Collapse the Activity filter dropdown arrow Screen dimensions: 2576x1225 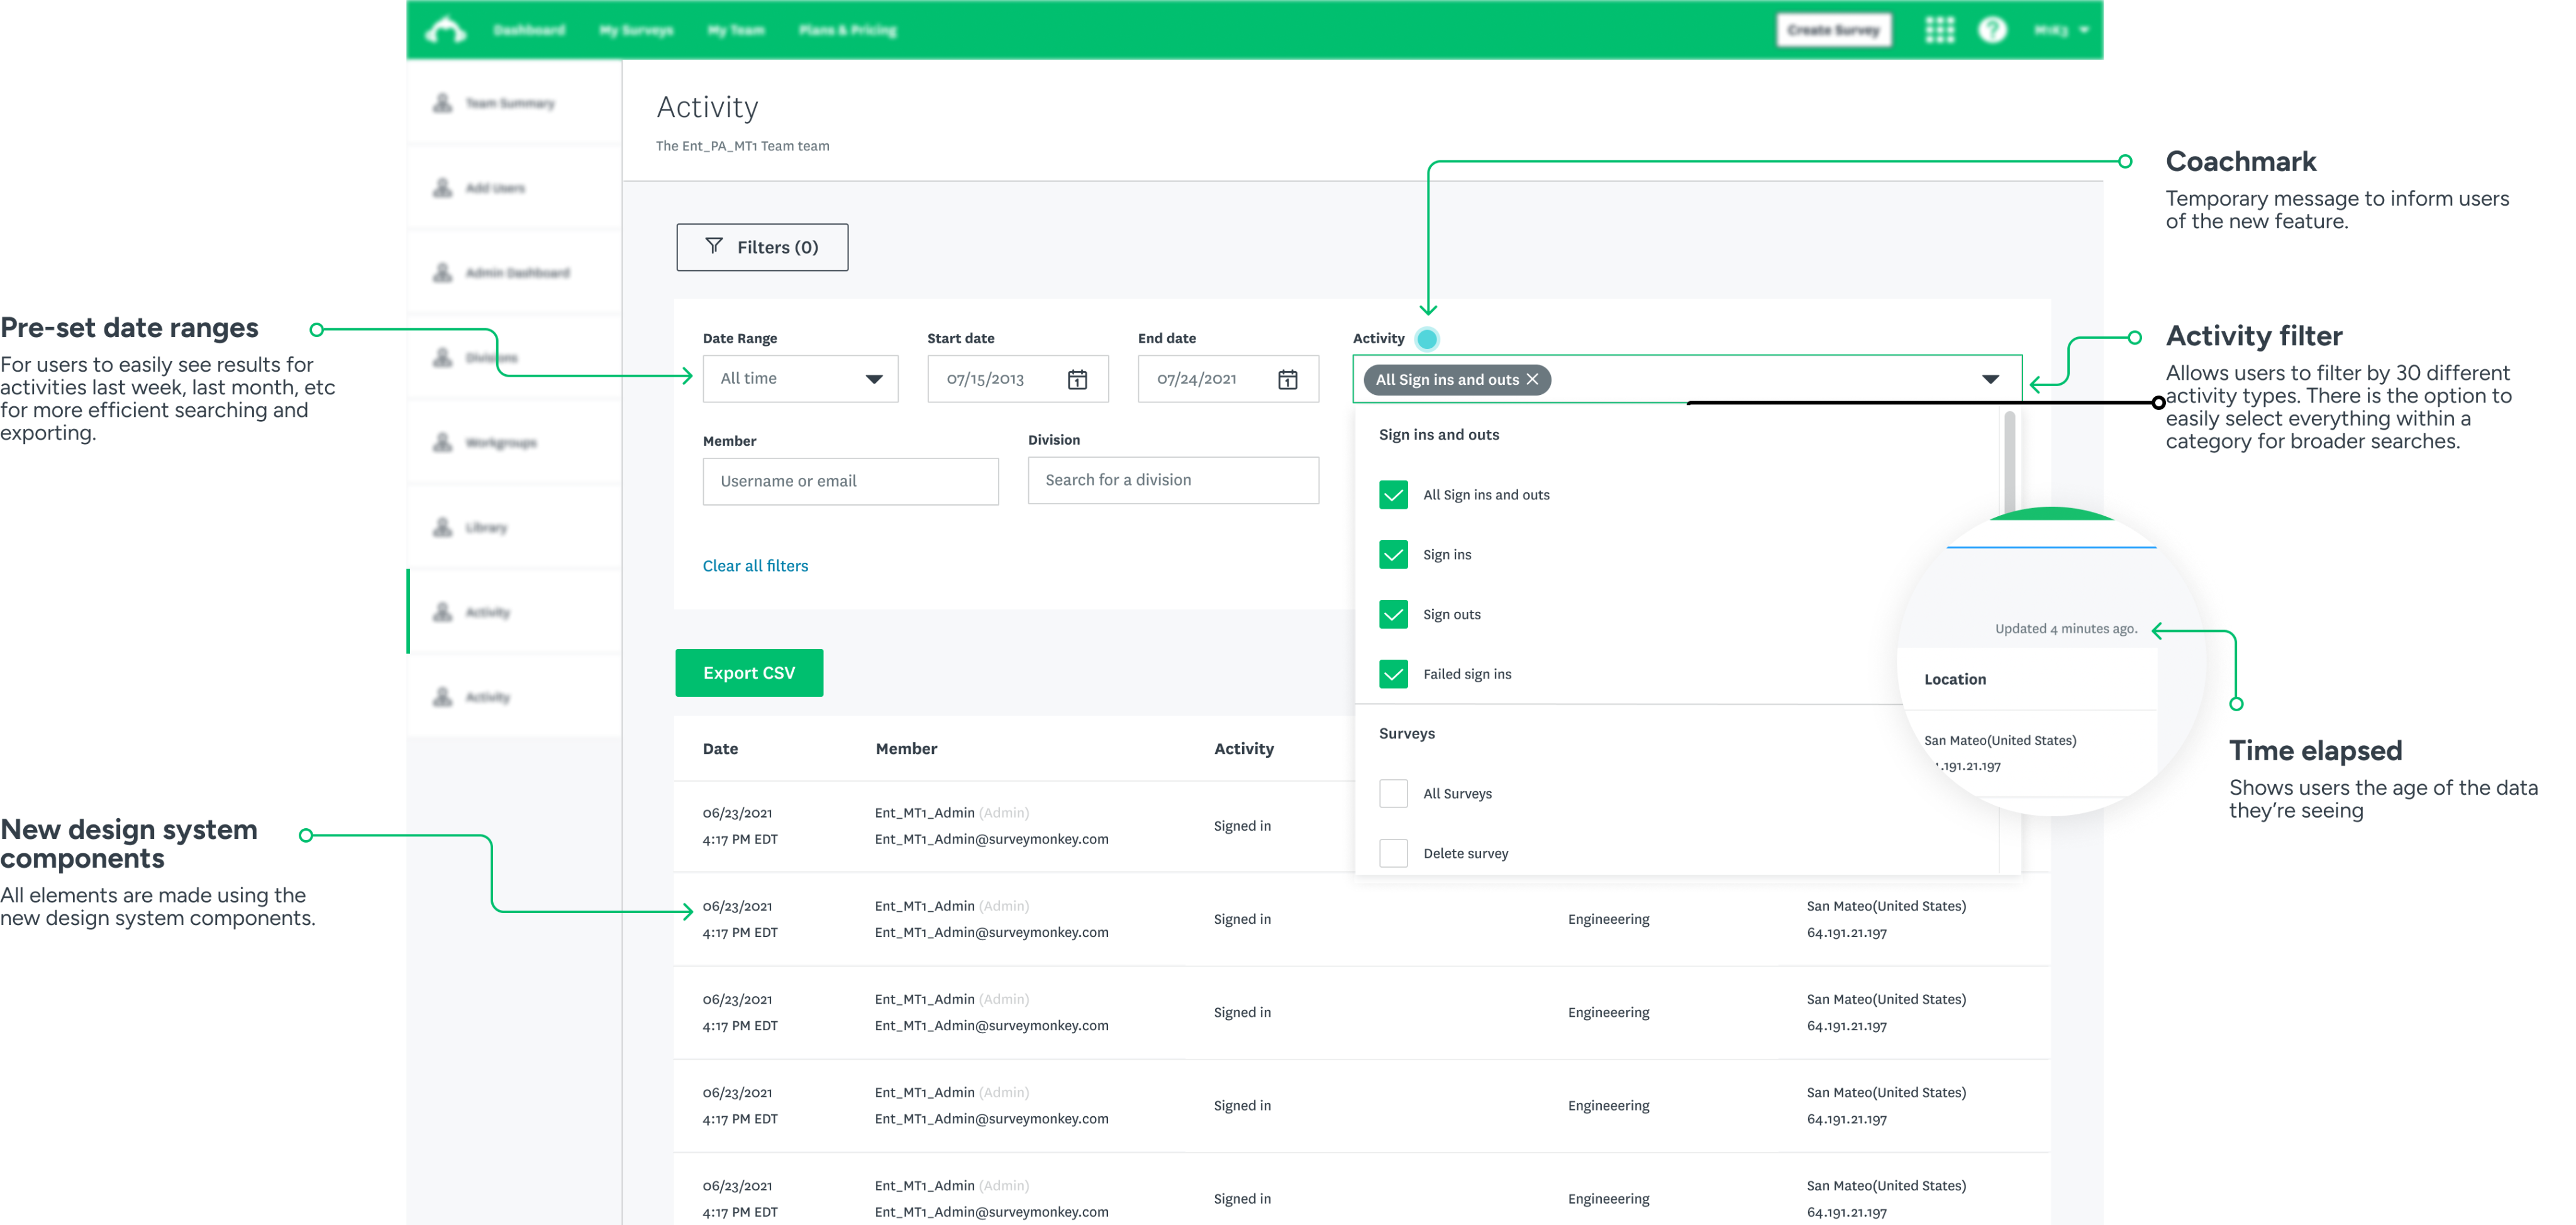click(x=1990, y=379)
